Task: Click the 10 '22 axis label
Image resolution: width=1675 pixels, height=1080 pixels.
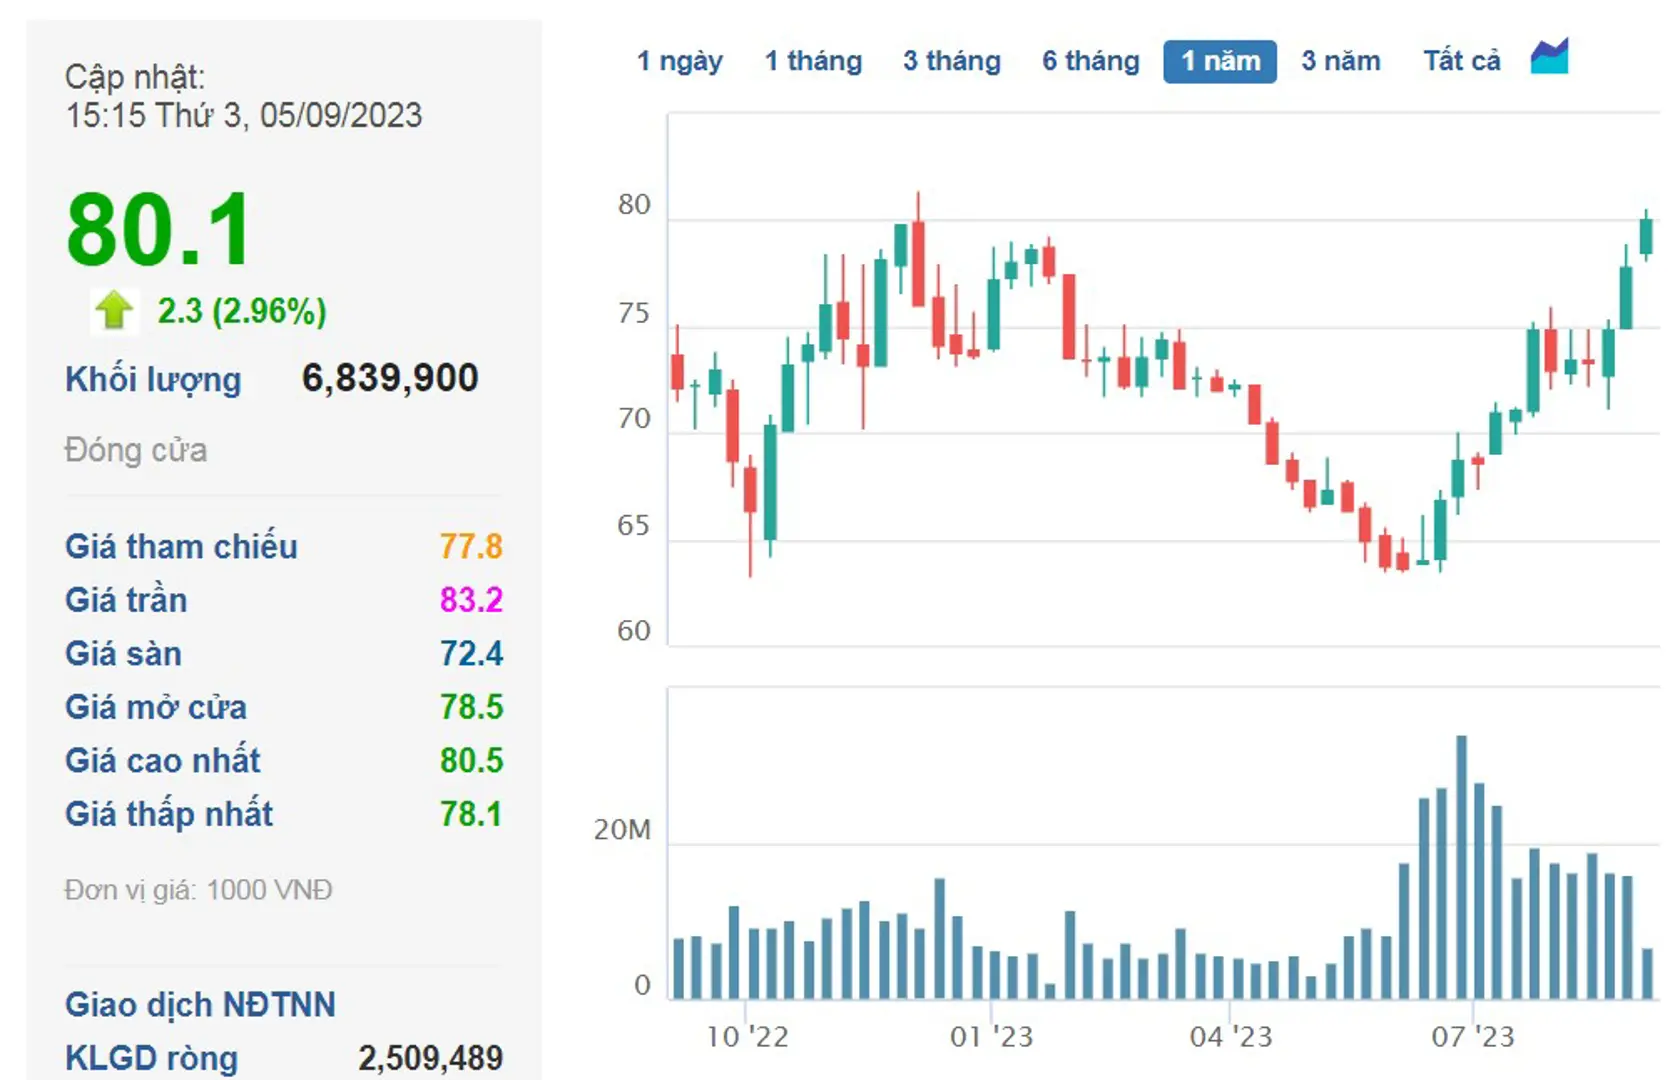Action: (747, 1037)
